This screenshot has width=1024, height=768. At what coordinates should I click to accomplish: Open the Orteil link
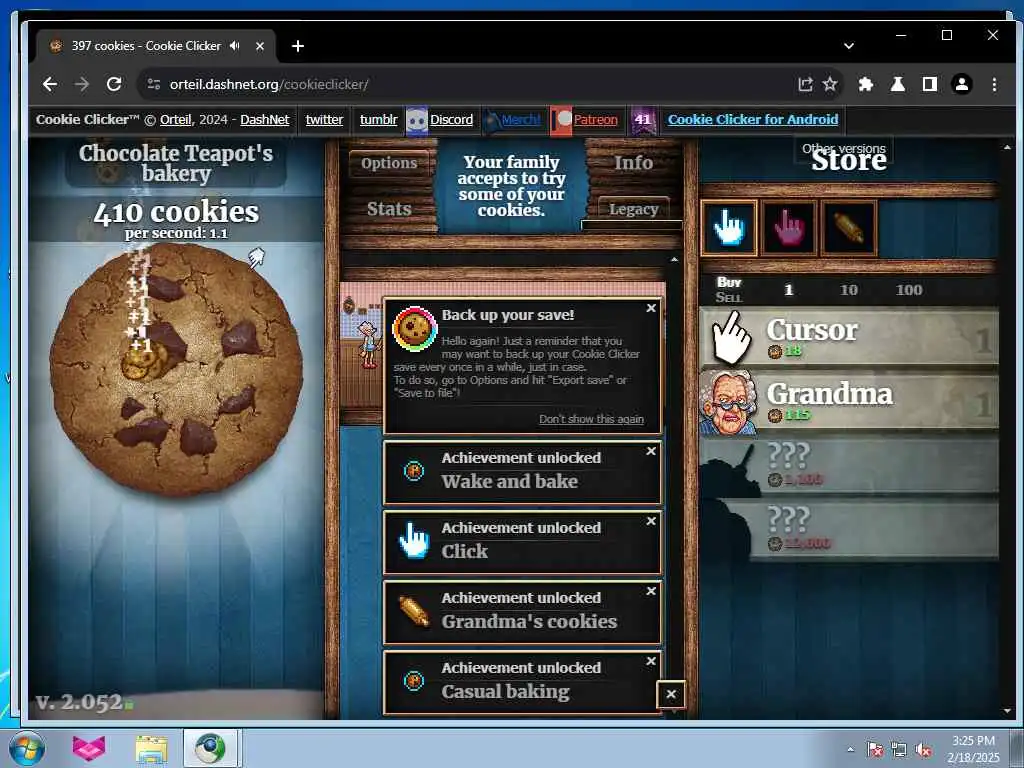176,120
